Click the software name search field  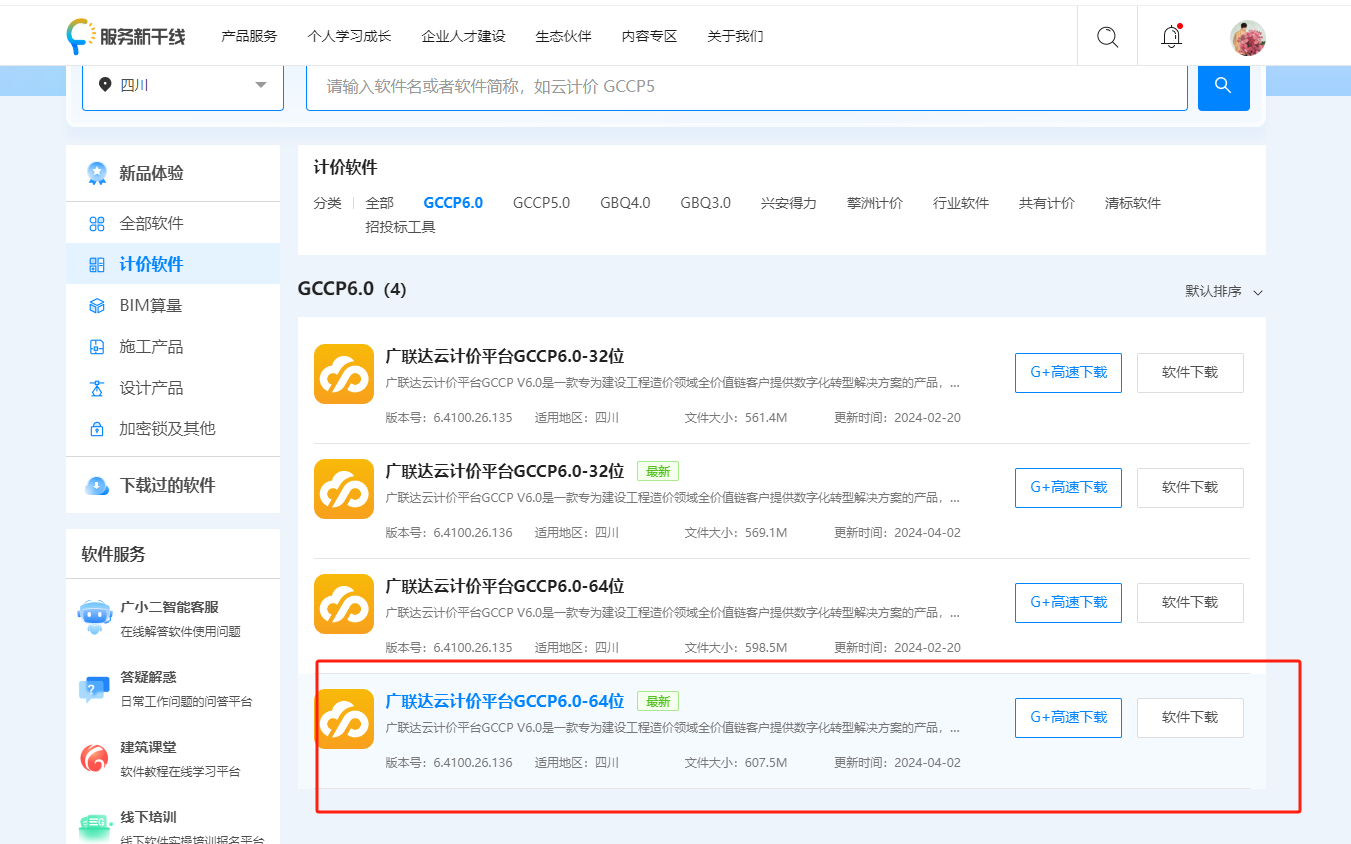746,86
